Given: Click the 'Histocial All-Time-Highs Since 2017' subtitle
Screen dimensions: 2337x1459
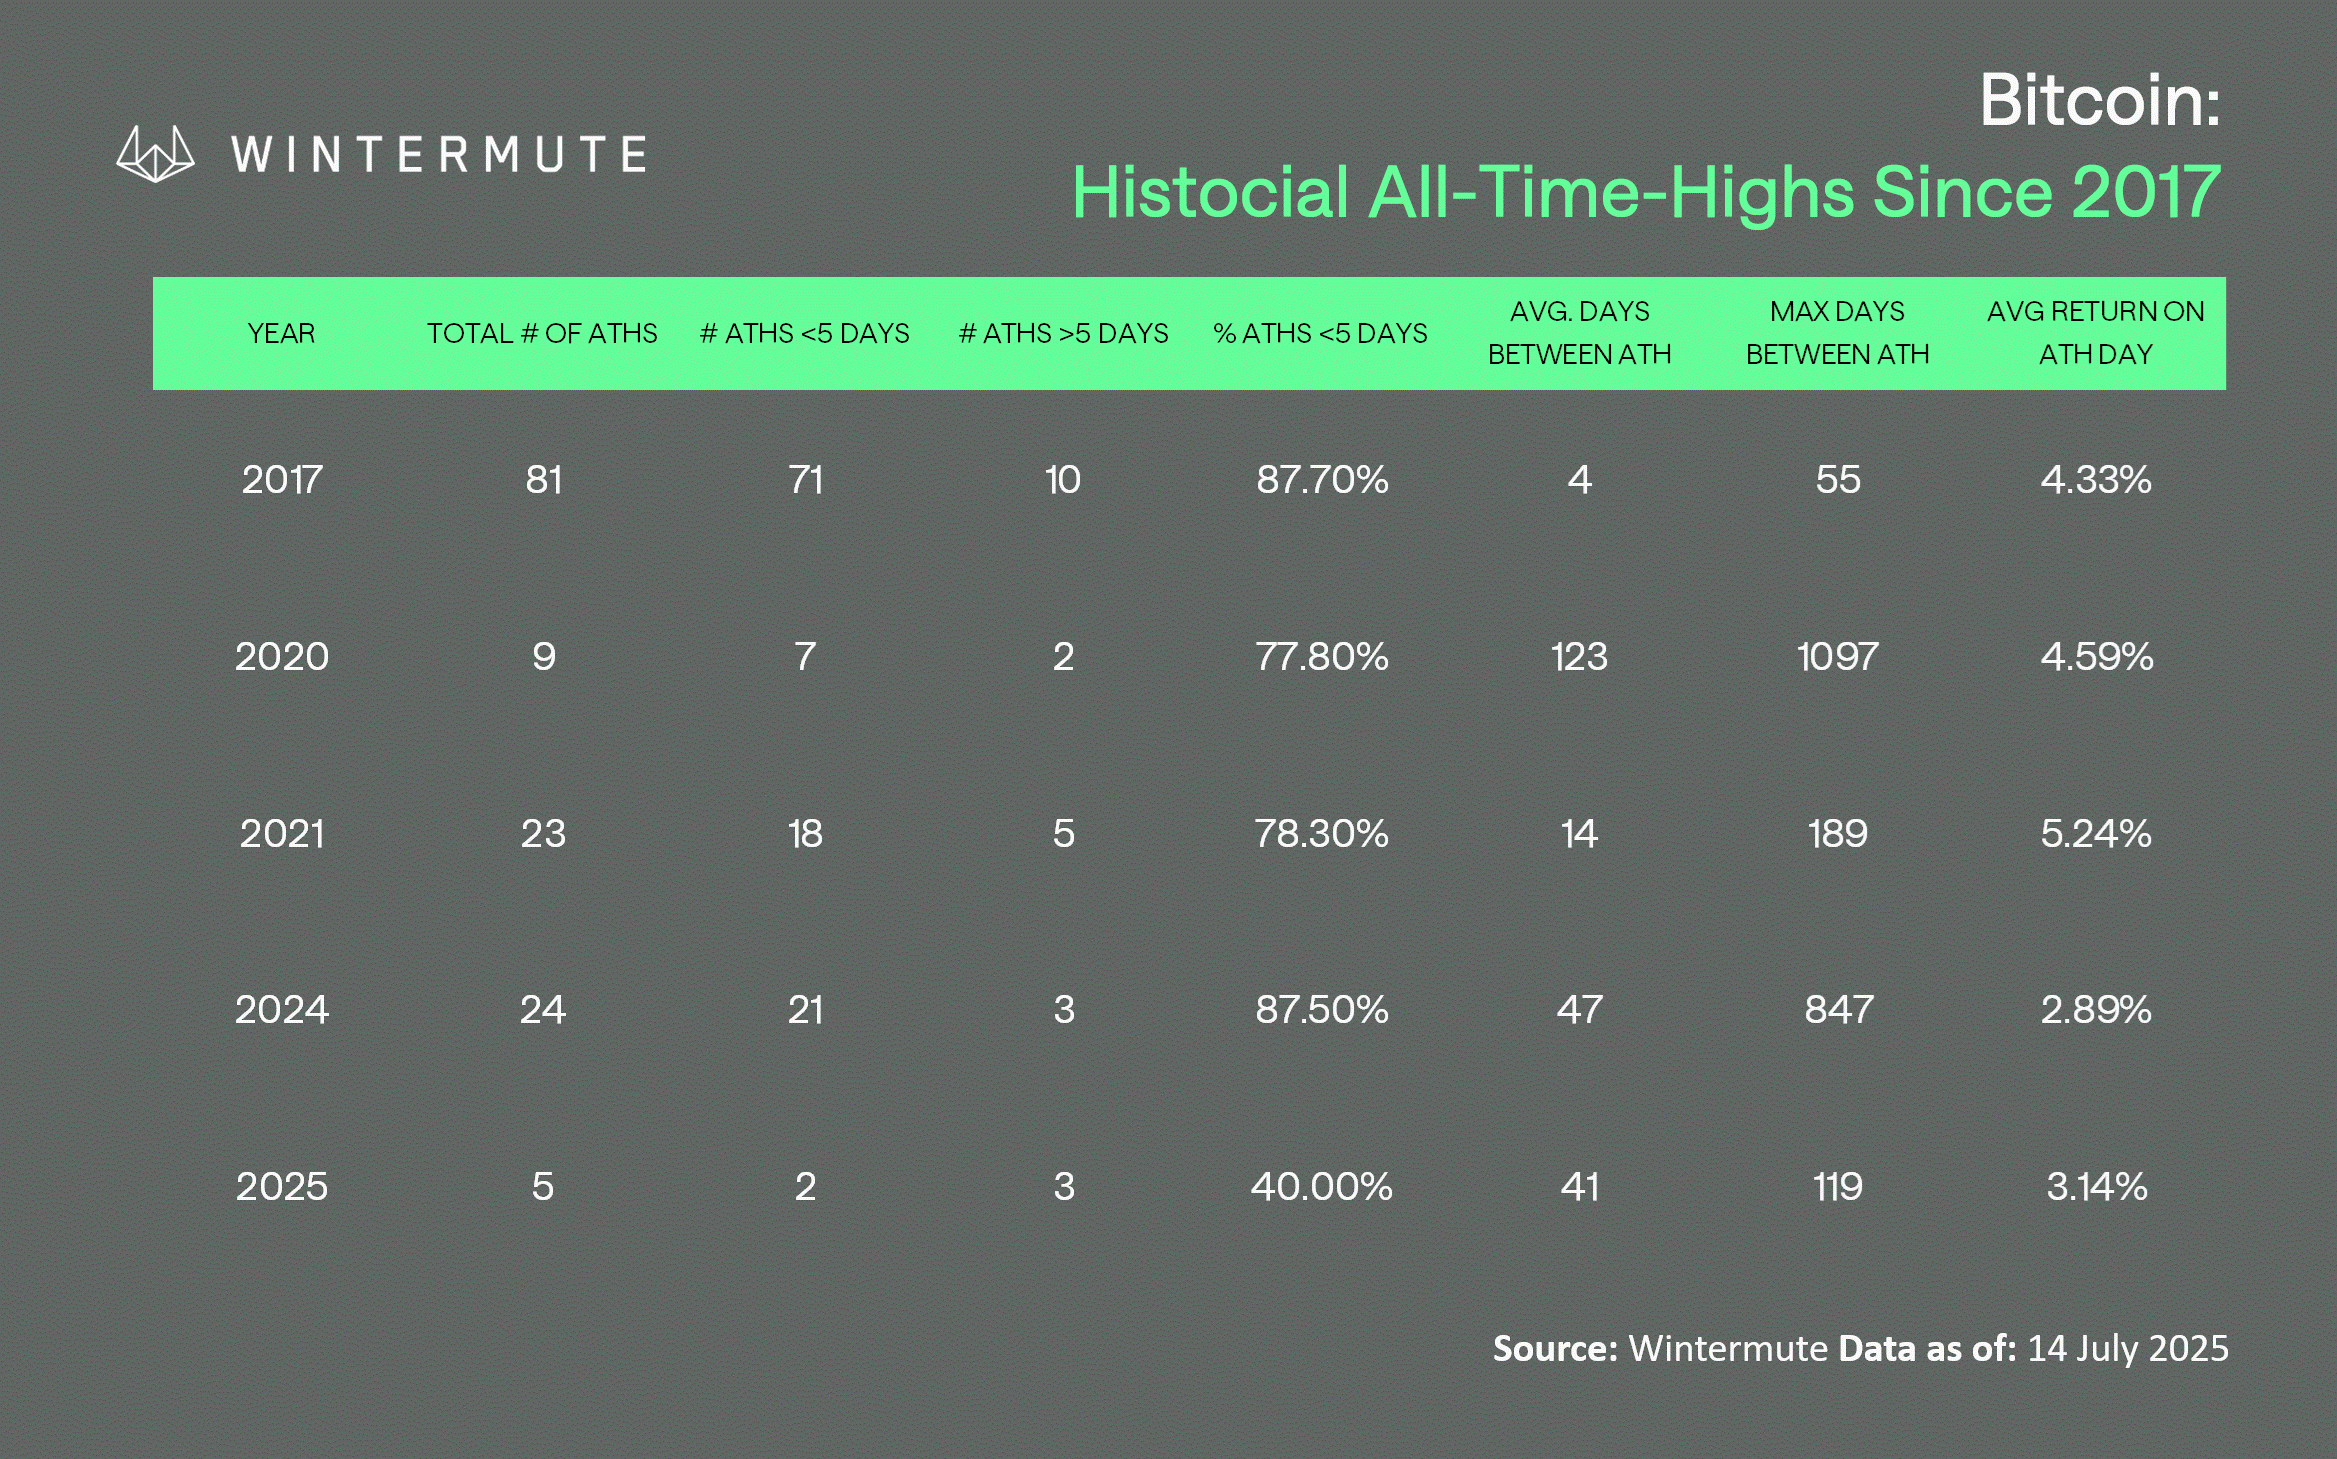Looking at the screenshot, I should 1646,192.
